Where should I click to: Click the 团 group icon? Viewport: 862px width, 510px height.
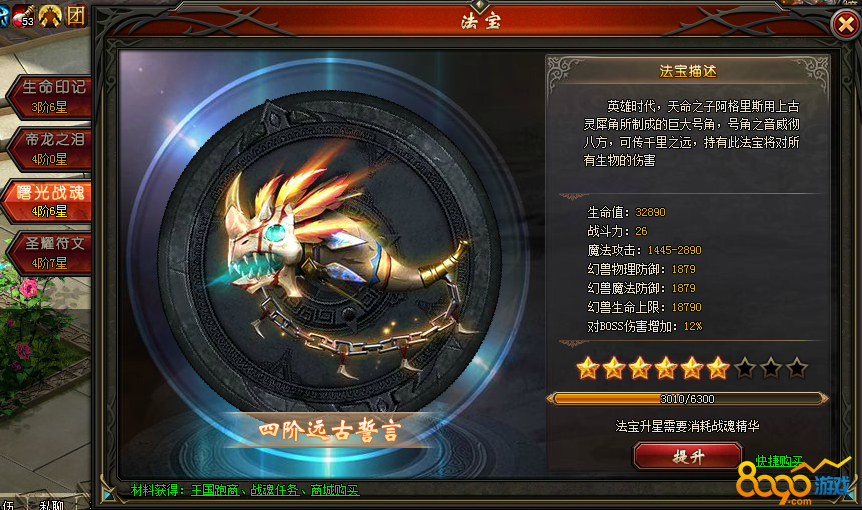point(76,15)
